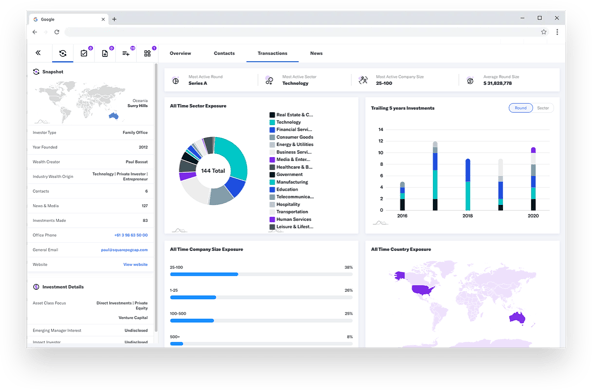Open the browser three-dot menu
The image size is (592, 390).
tap(557, 32)
